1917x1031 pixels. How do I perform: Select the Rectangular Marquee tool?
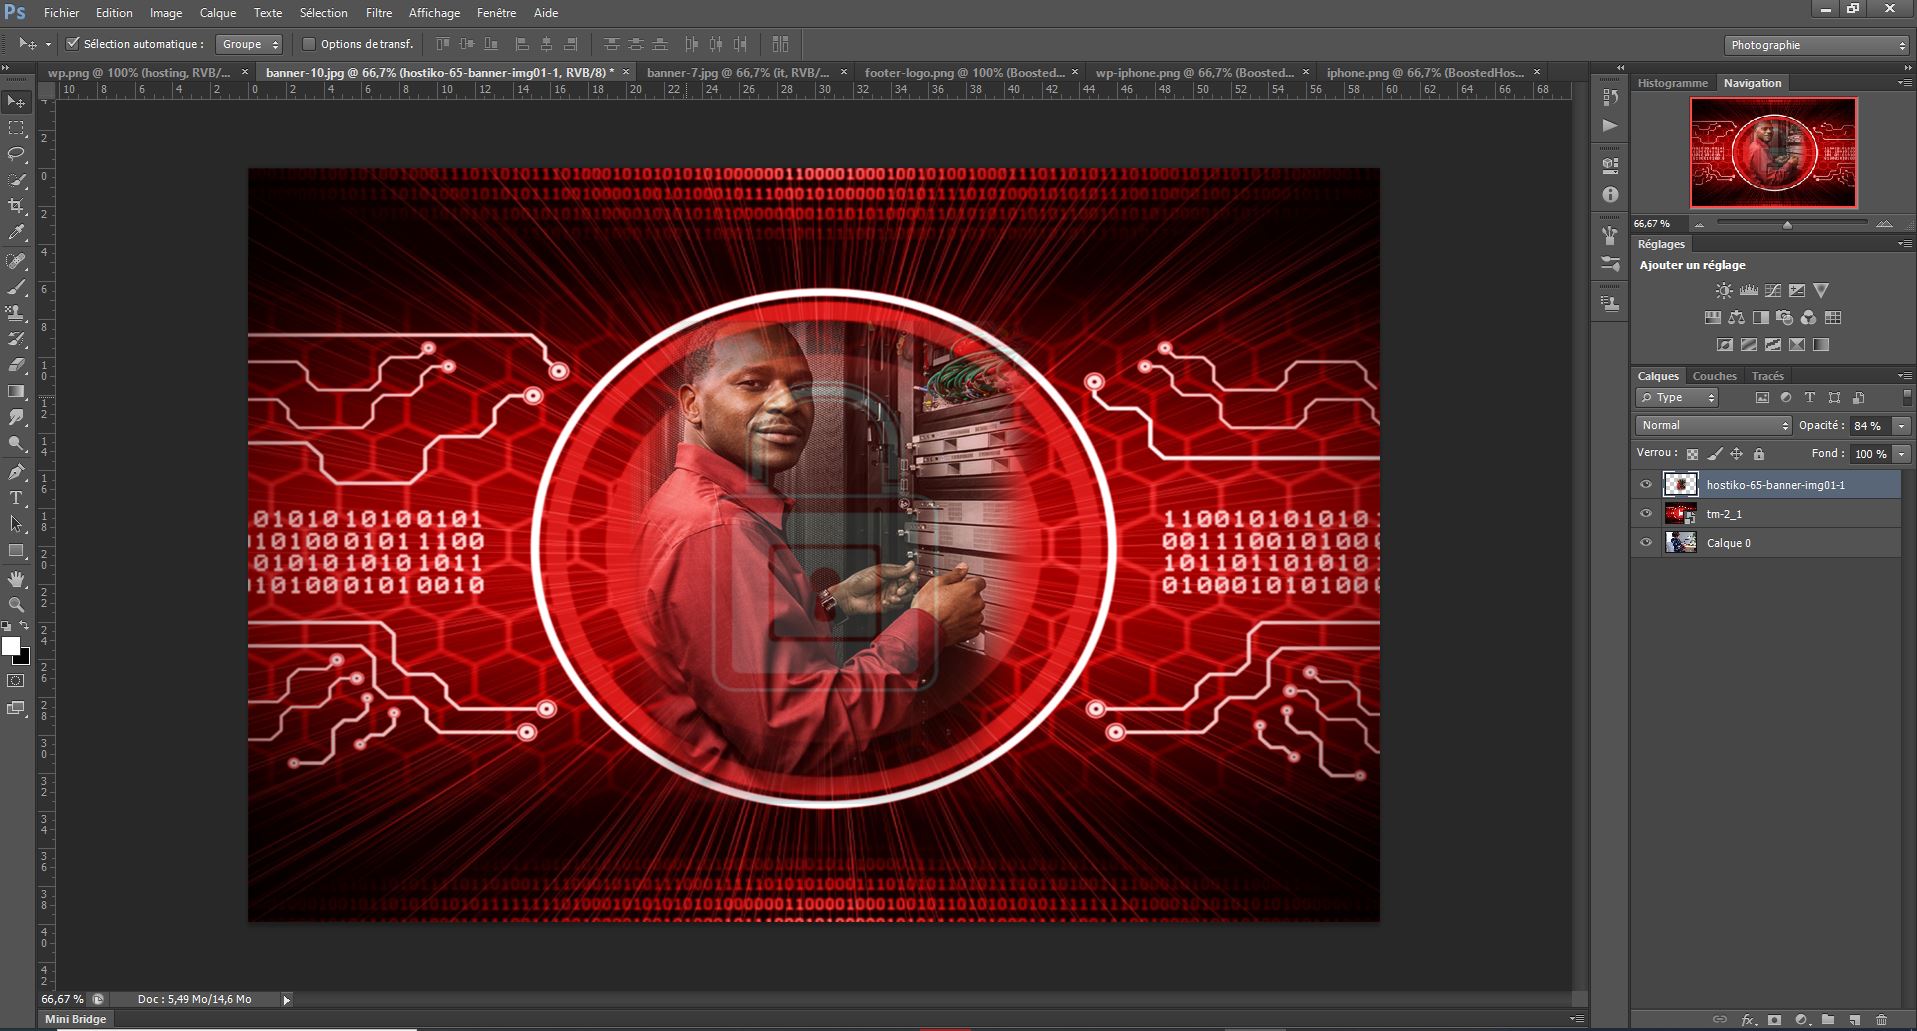(16, 128)
